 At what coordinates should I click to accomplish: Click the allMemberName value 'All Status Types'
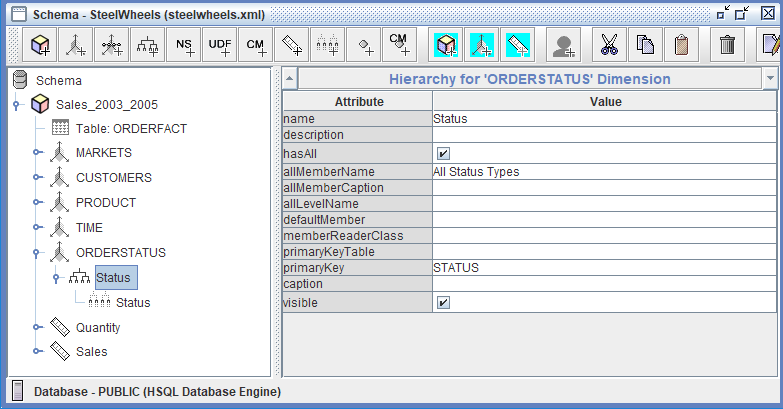point(604,172)
